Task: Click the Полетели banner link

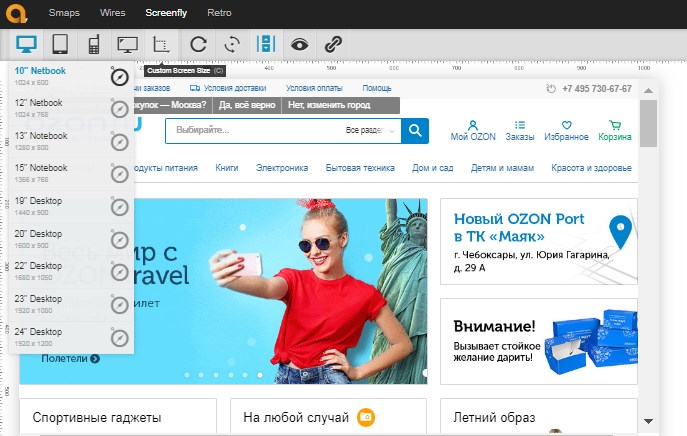Action: (x=71, y=358)
